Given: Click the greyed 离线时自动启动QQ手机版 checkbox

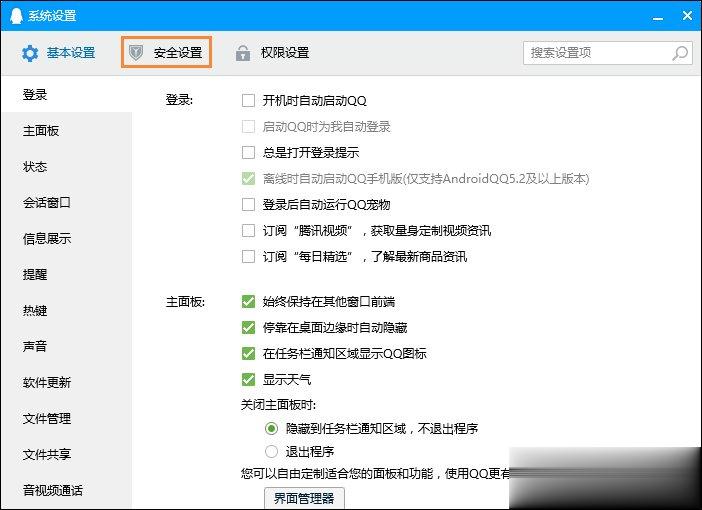Looking at the screenshot, I should point(248,179).
